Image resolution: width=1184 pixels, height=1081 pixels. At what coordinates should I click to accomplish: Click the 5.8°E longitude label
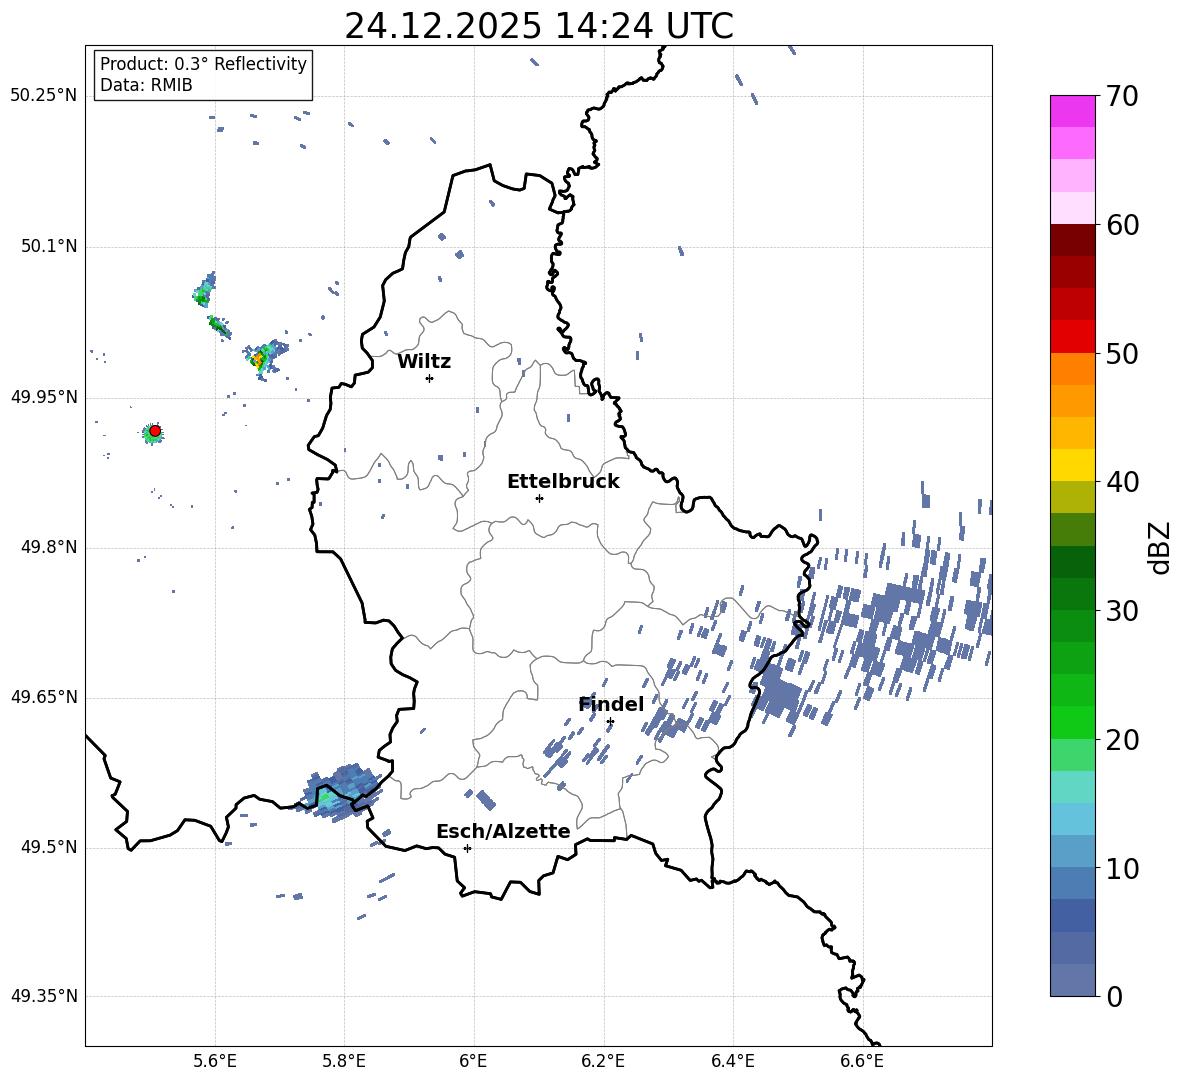click(344, 1061)
